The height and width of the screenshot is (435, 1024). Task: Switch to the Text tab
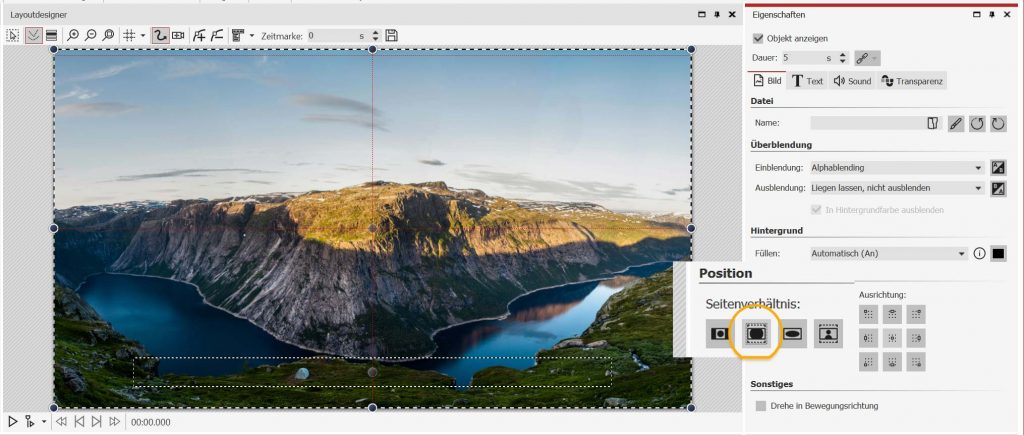coord(807,81)
